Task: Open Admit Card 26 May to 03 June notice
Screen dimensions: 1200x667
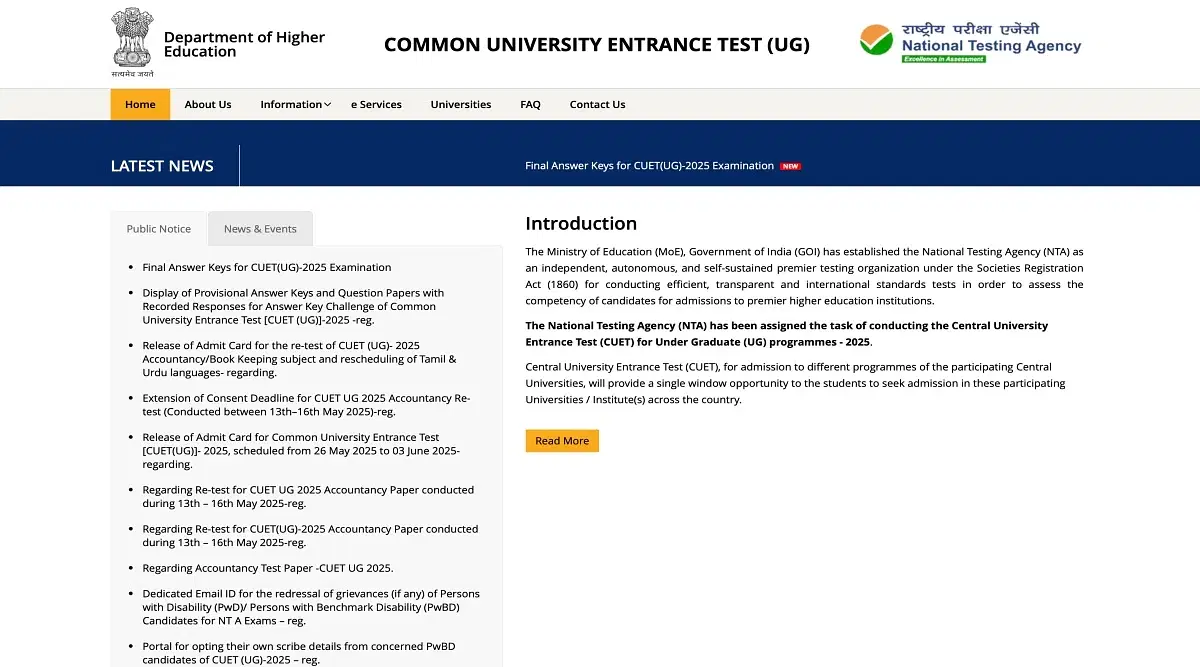Action: (x=301, y=451)
